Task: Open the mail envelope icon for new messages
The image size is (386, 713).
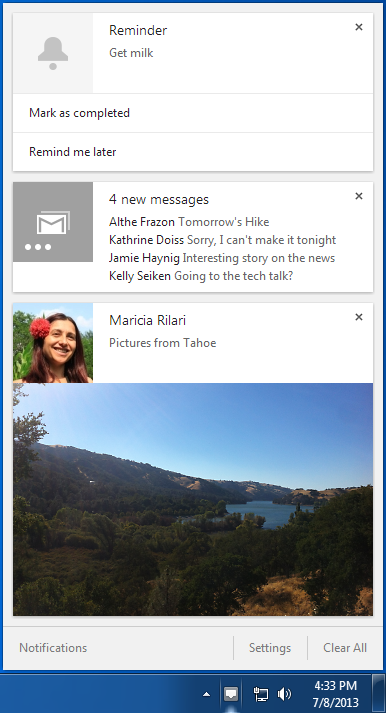Action: [x=53, y=222]
